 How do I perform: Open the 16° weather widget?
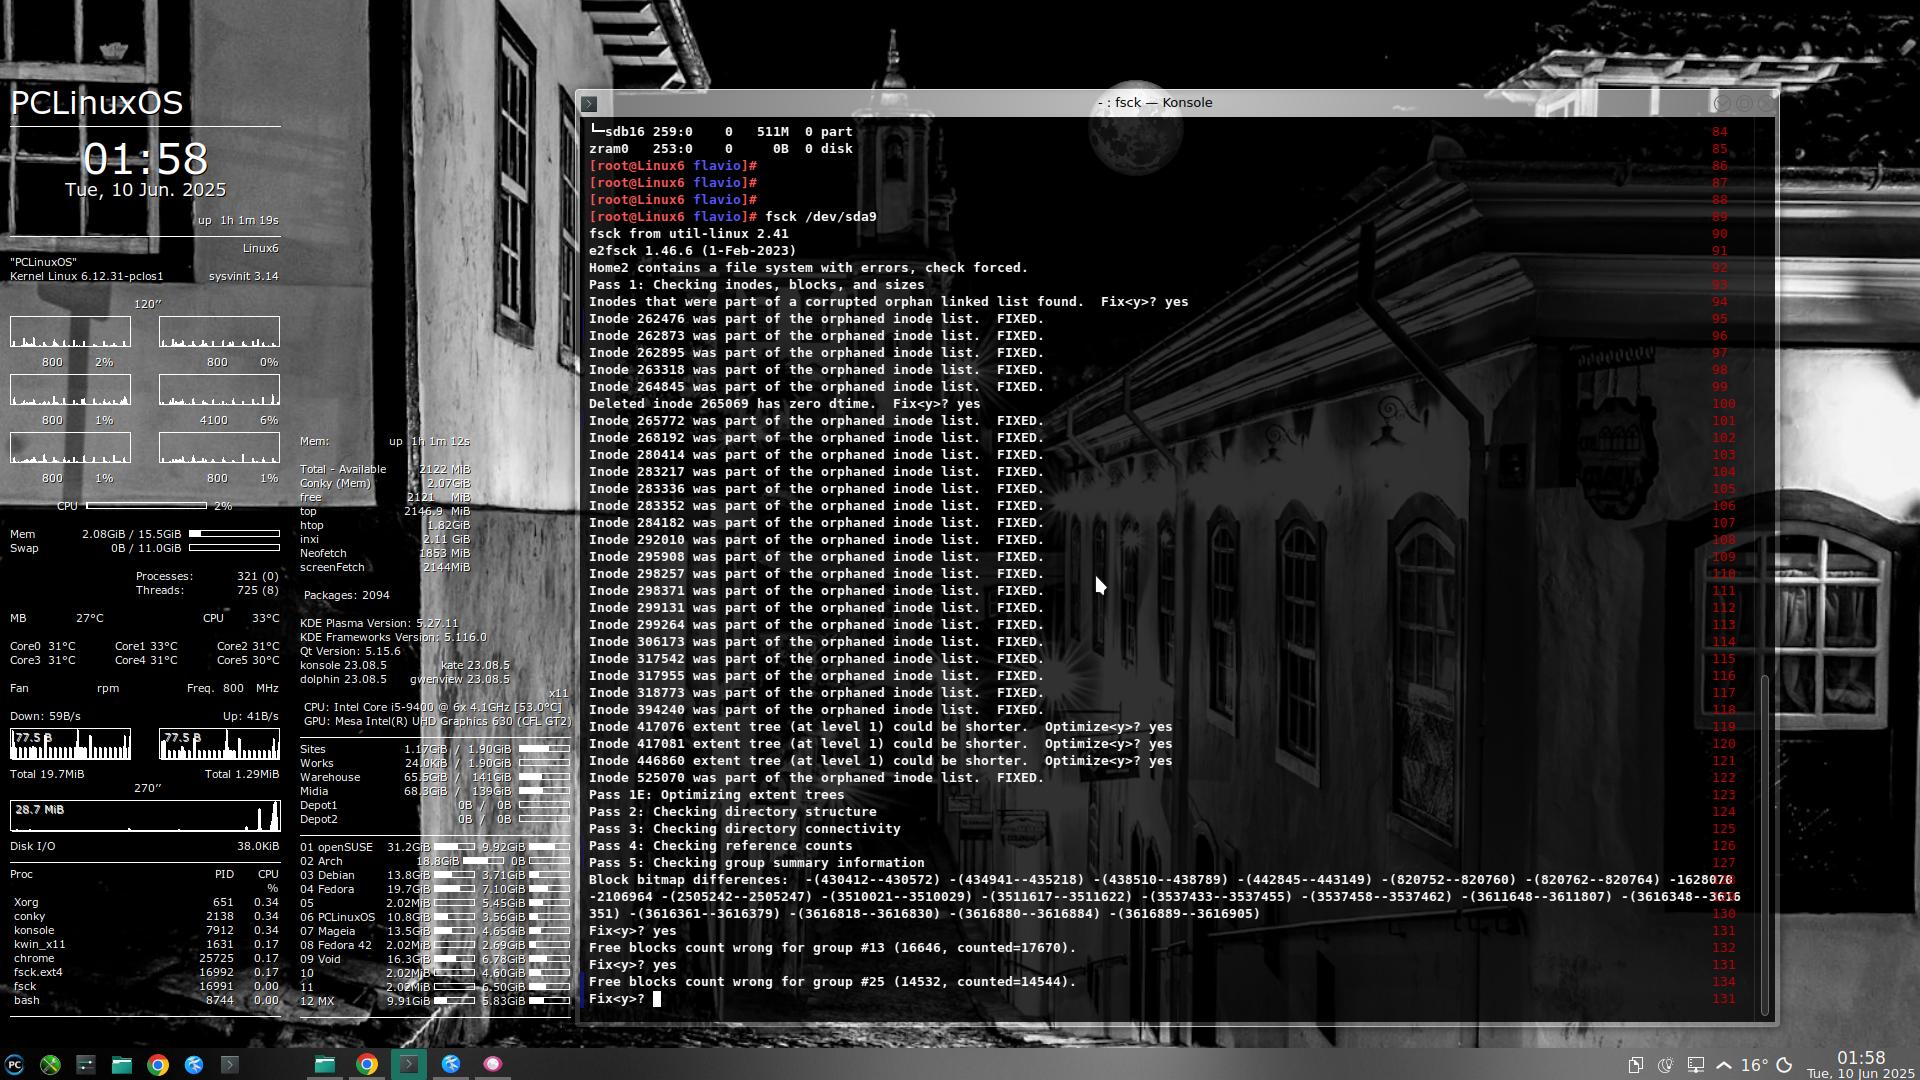[x=1754, y=1065]
